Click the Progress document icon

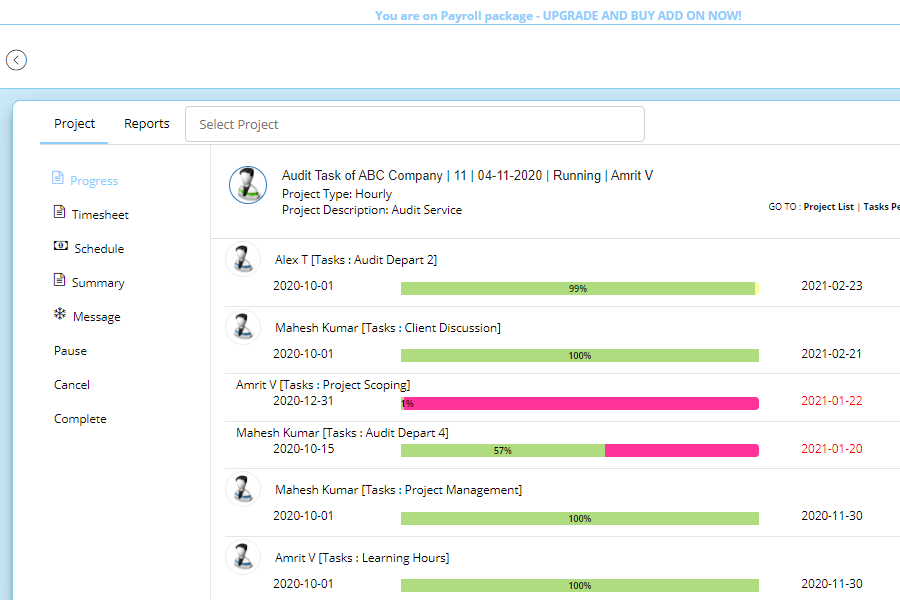pos(58,179)
